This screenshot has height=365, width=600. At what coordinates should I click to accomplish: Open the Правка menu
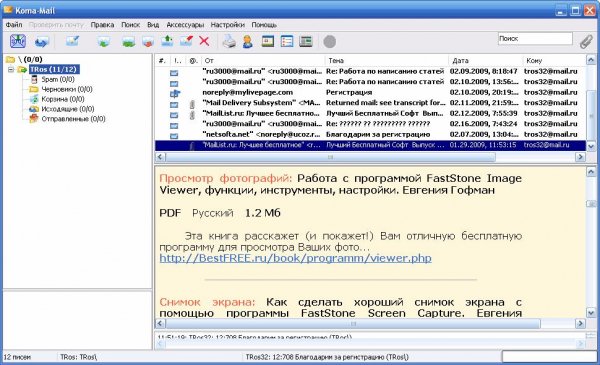102,24
